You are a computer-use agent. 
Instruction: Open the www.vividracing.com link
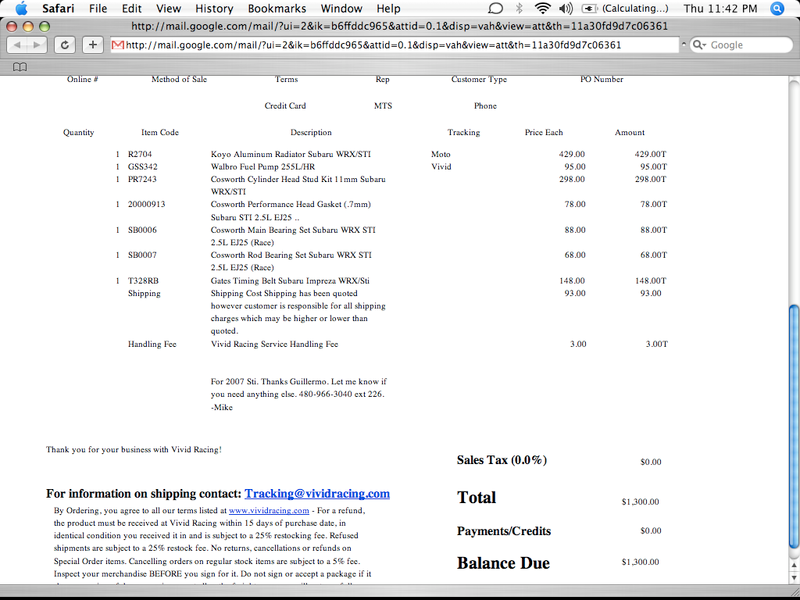pyautogui.click(x=269, y=510)
